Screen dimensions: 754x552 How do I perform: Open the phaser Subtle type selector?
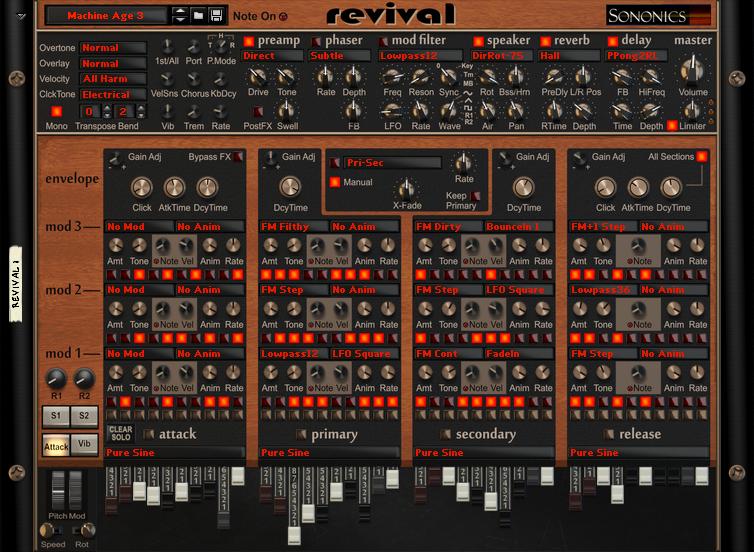pos(339,56)
